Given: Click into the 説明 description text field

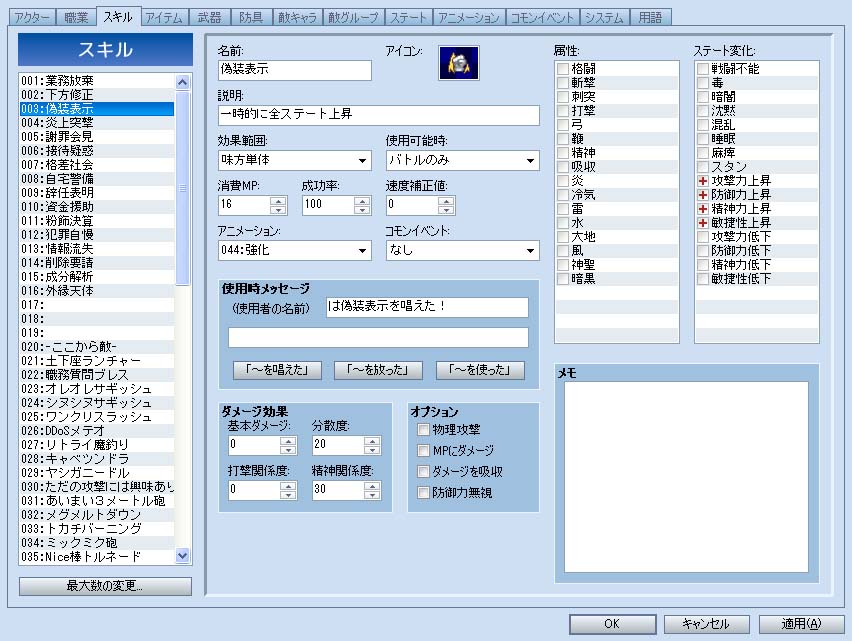Looking at the screenshot, I should 378,115.
